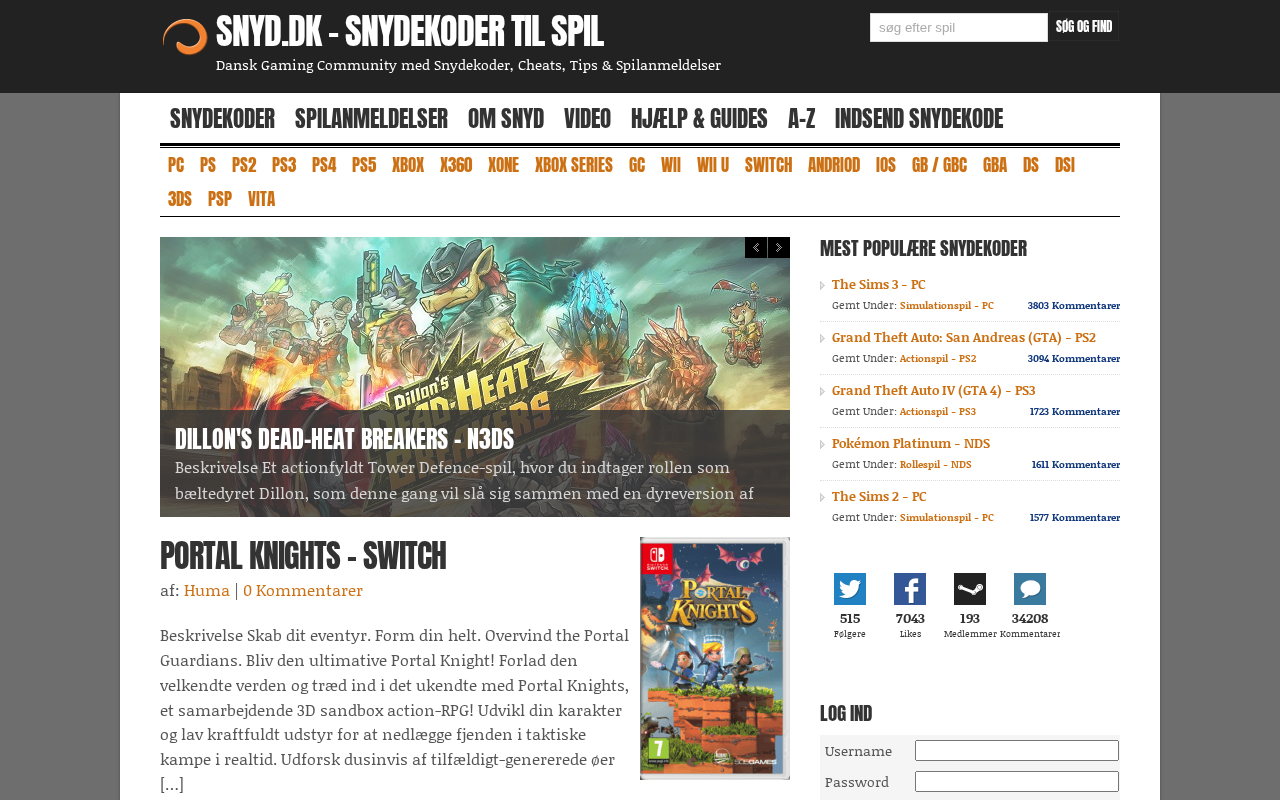This screenshot has height=800, width=1280.
Task: Select the Vita platform tab
Action: [262, 199]
